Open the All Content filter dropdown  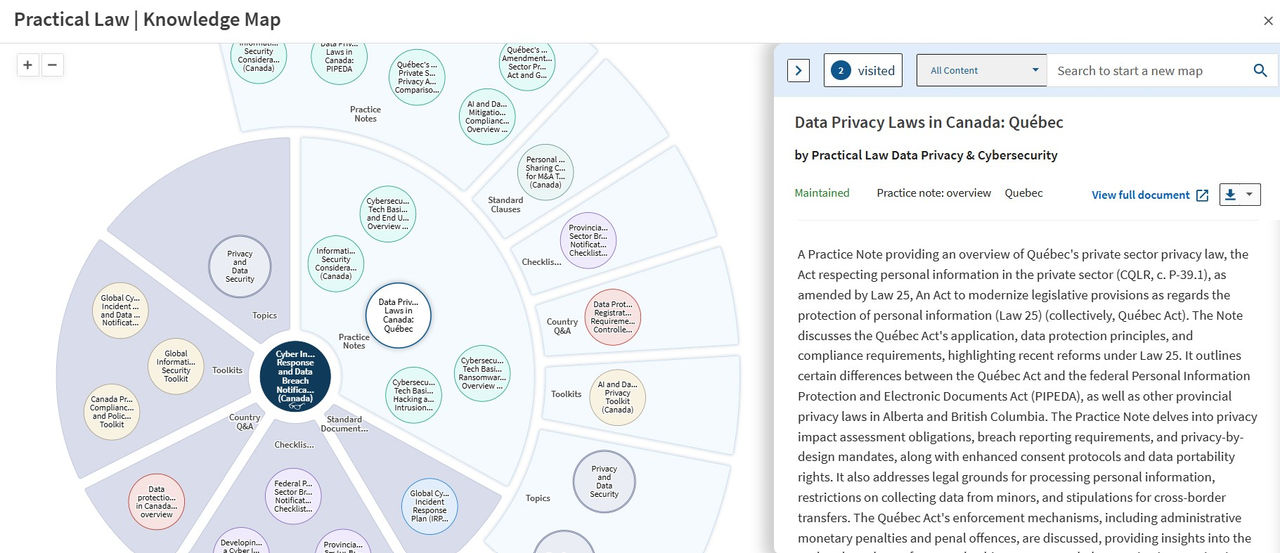click(981, 70)
